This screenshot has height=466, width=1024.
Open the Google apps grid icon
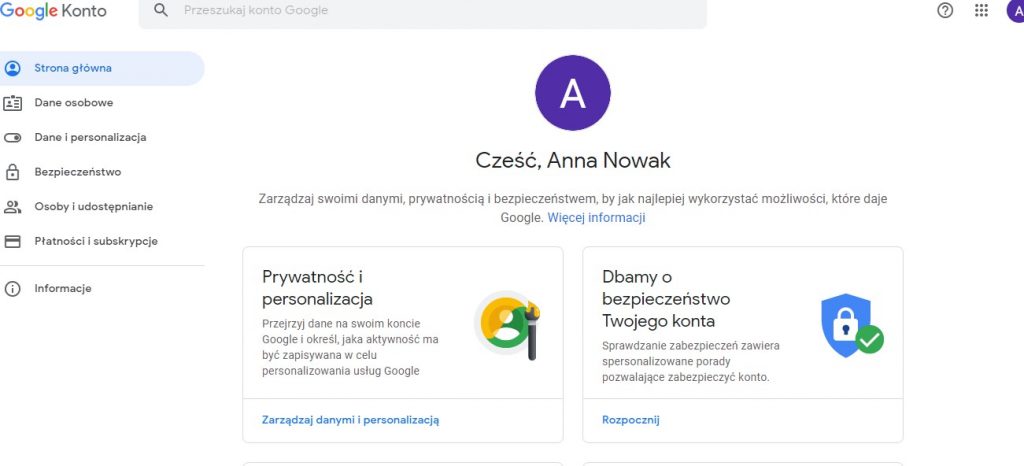click(x=981, y=11)
